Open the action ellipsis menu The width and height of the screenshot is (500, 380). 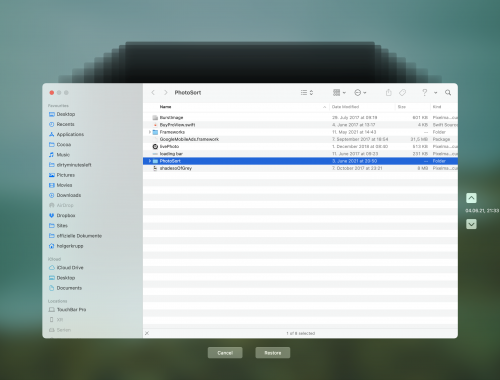coord(360,93)
